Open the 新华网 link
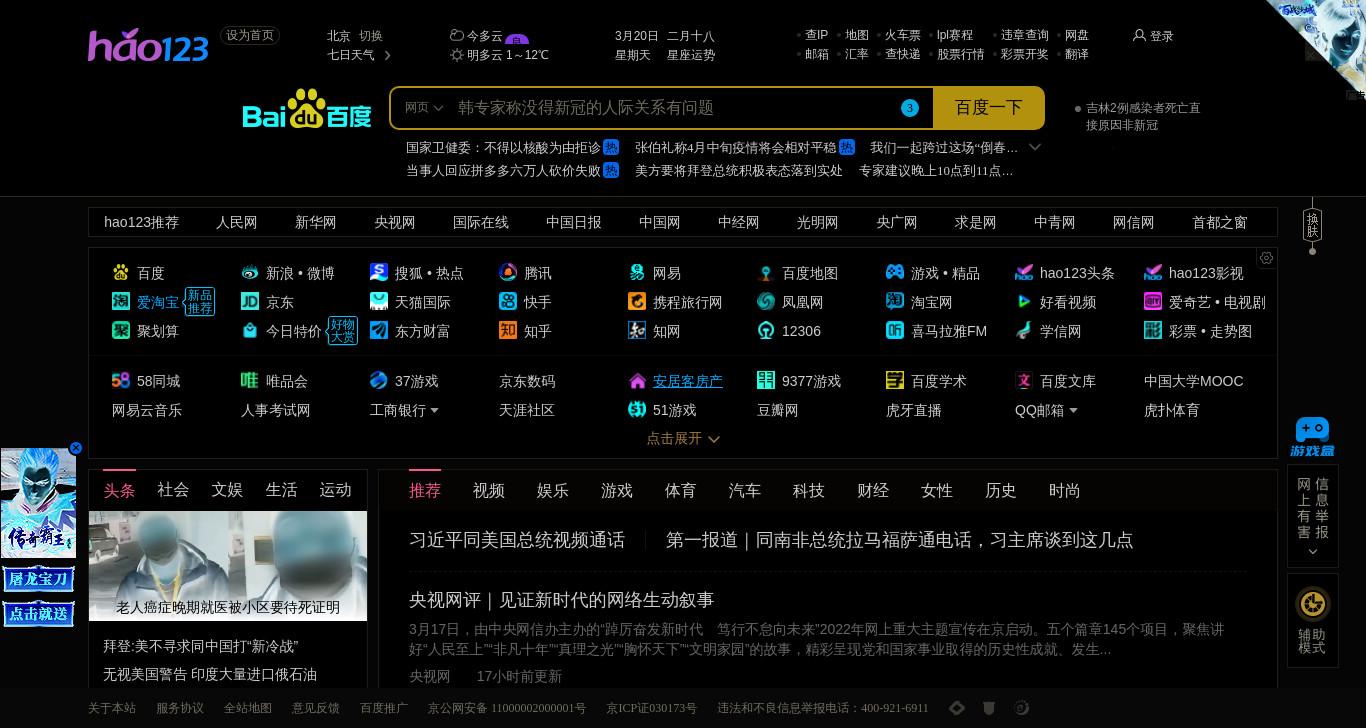Screen dimensions: 1366x728 coord(316,222)
